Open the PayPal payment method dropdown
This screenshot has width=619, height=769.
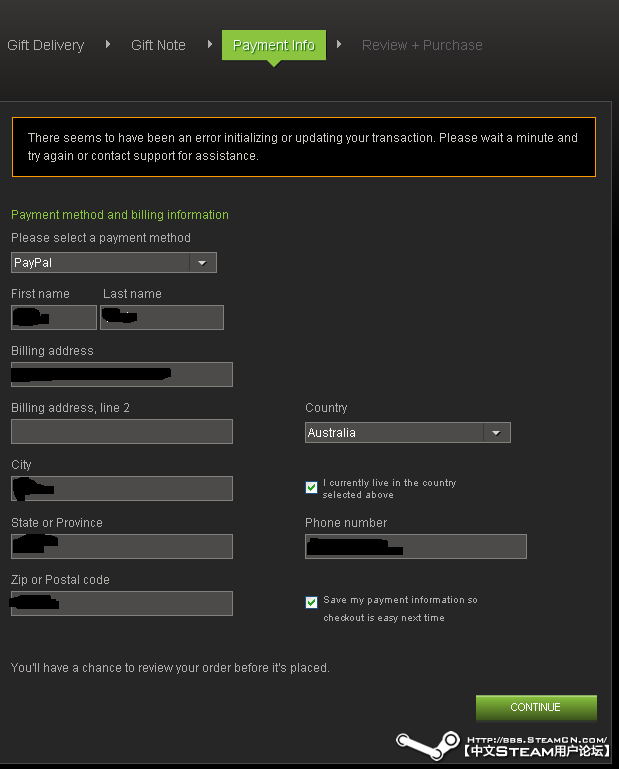114,263
